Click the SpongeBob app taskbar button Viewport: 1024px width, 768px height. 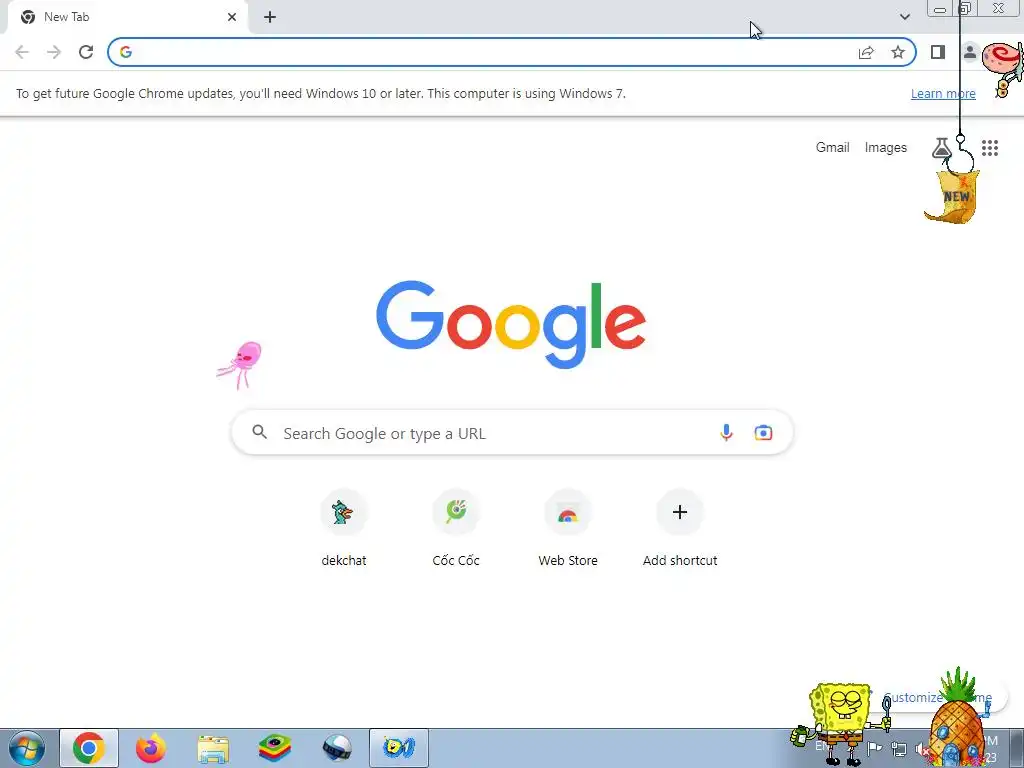pyautogui.click(x=399, y=748)
